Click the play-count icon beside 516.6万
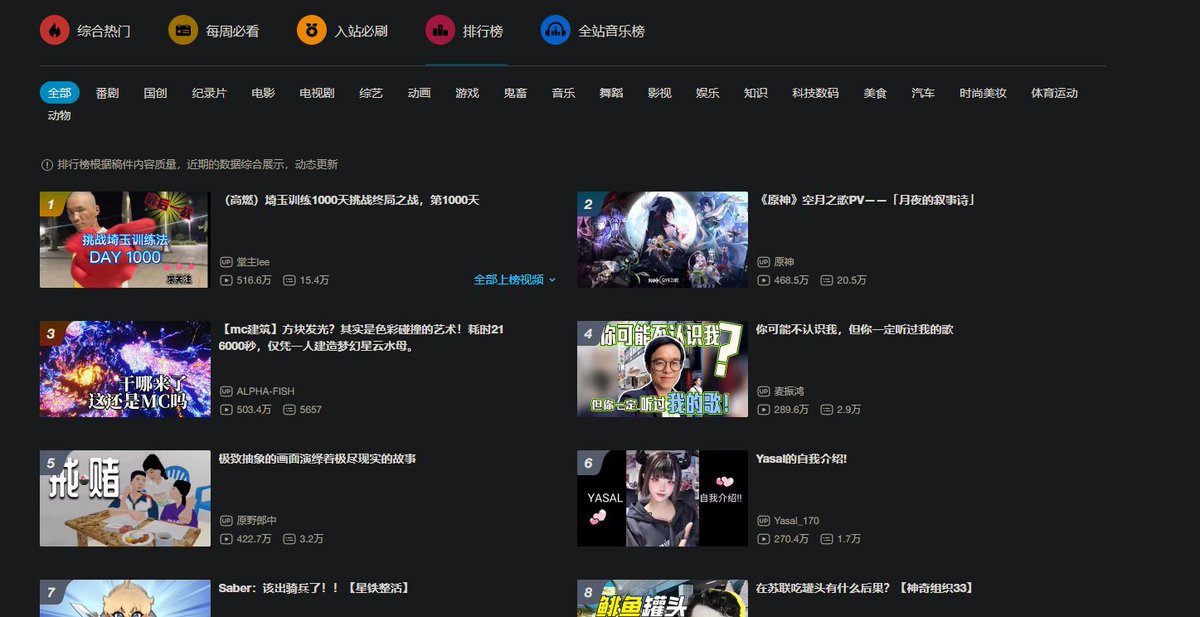 tap(226, 280)
